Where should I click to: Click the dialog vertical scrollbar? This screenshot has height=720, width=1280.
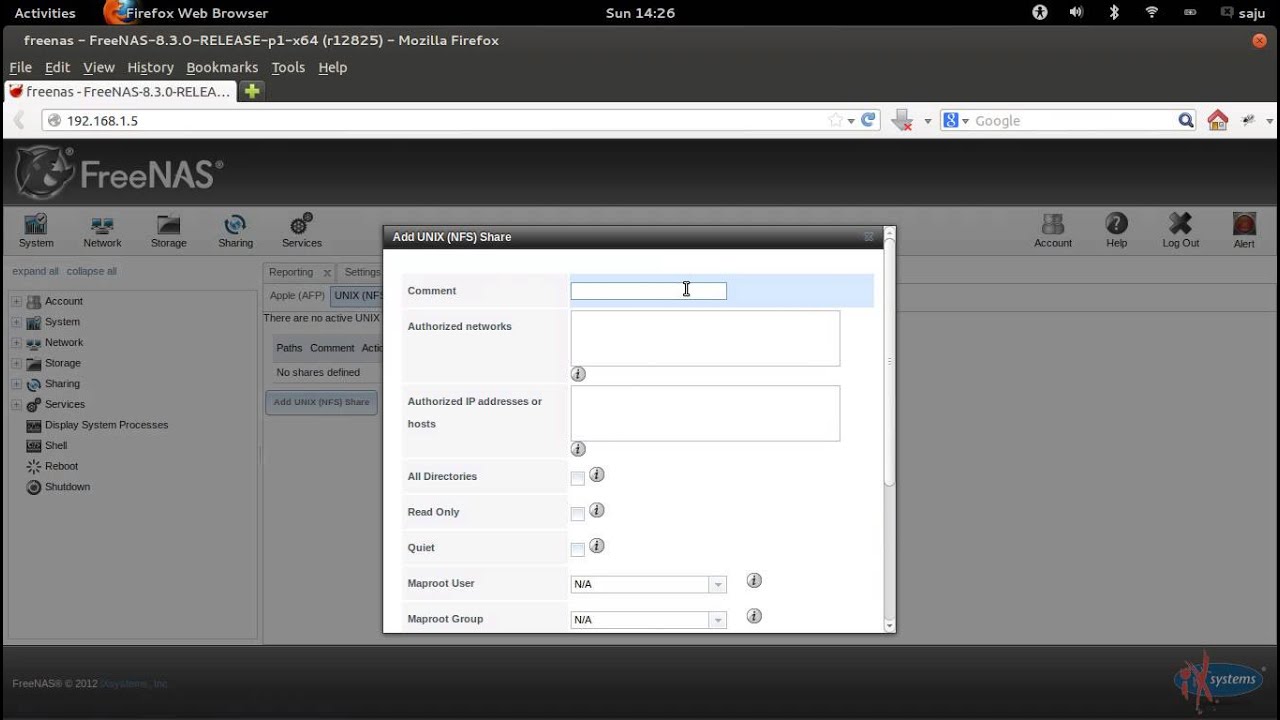tap(889, 364)
